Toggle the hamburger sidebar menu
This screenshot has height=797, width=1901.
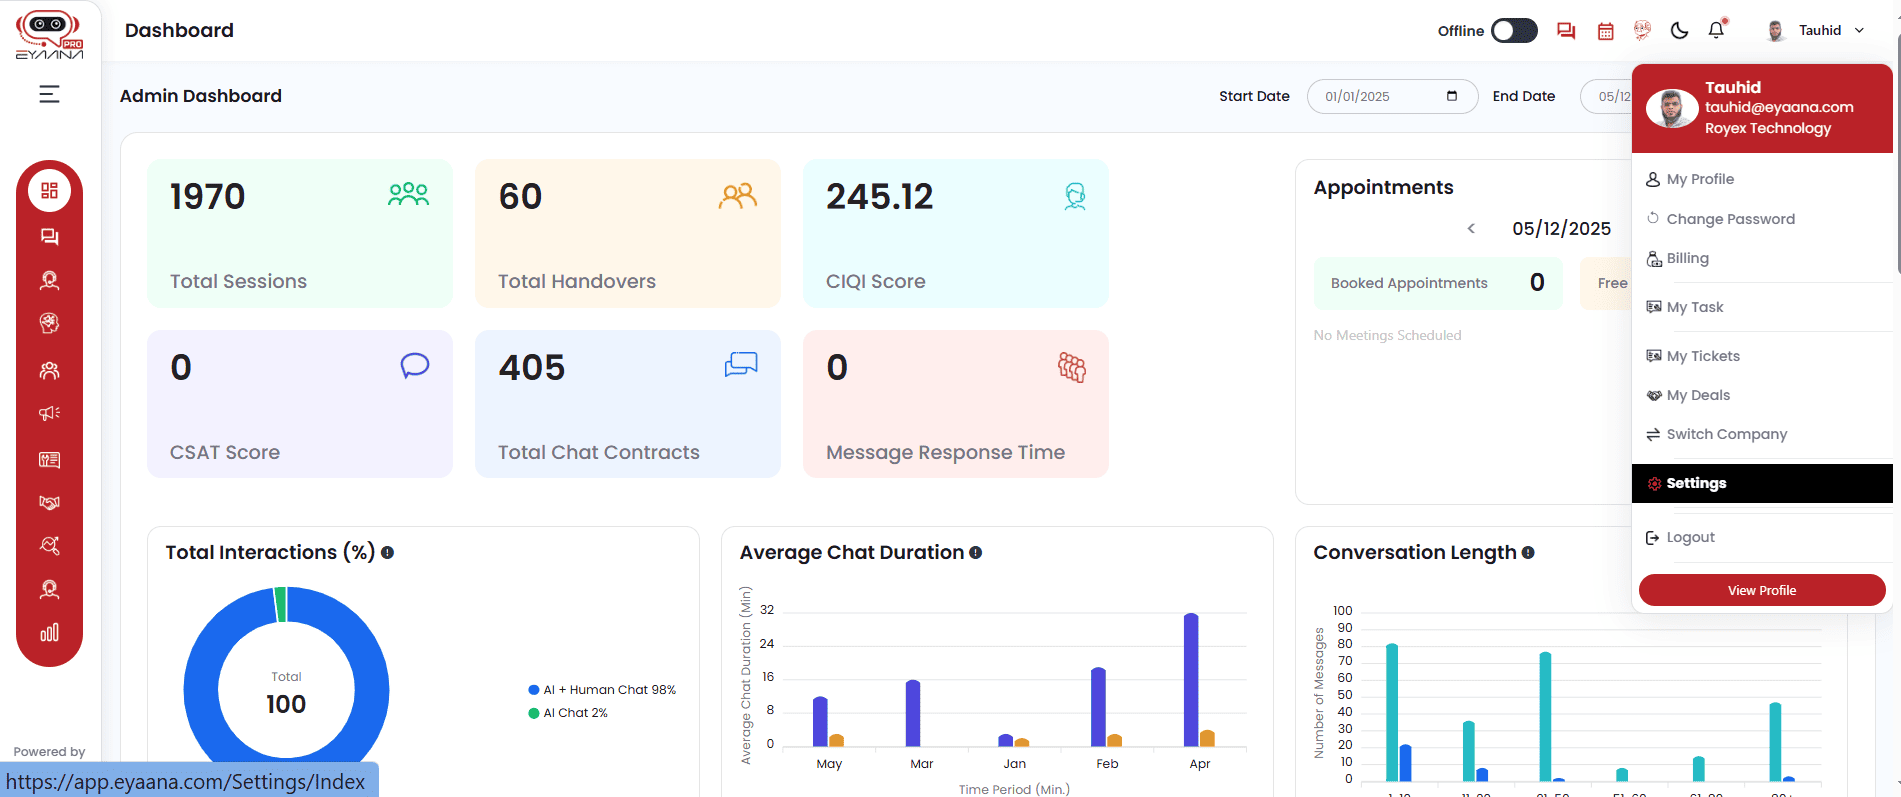(x=49, y=94)
